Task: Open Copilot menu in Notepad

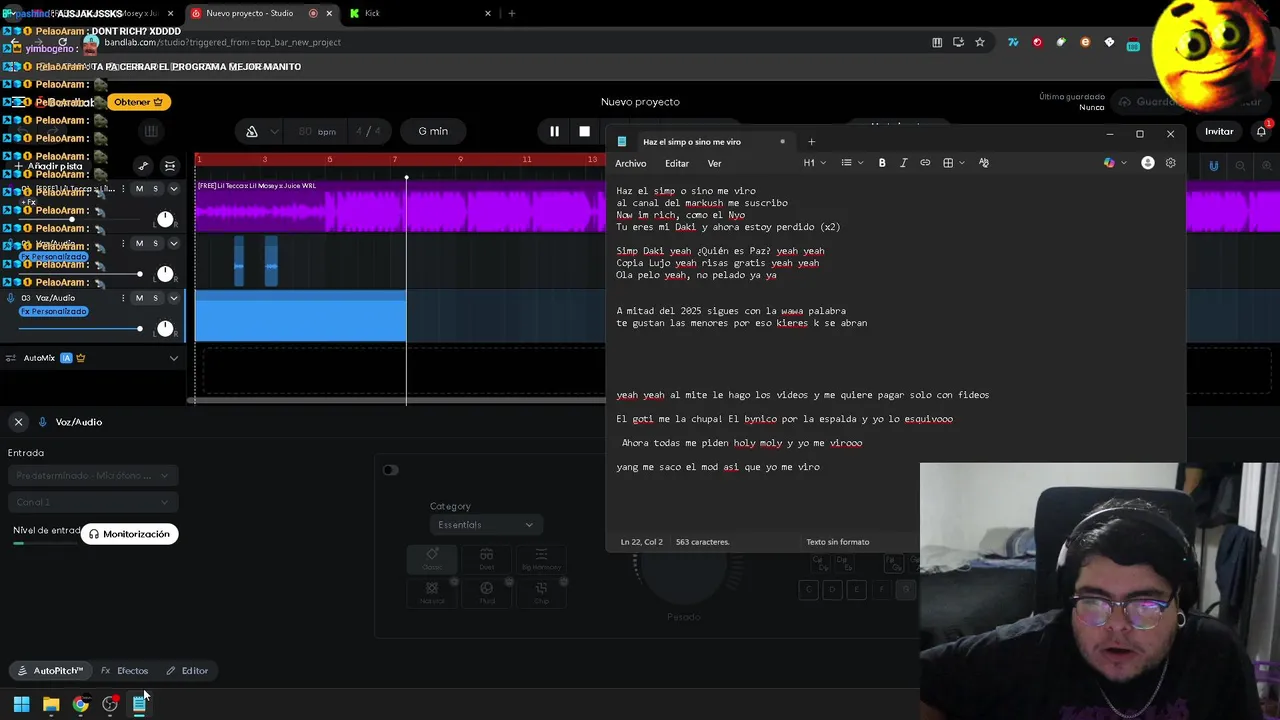Action: coord(1114,163)
